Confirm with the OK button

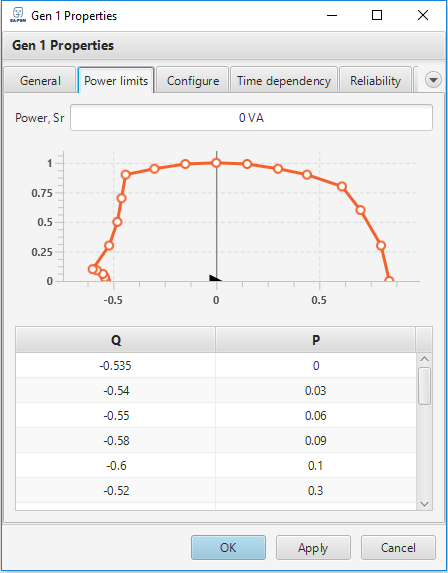coord(228,547)
